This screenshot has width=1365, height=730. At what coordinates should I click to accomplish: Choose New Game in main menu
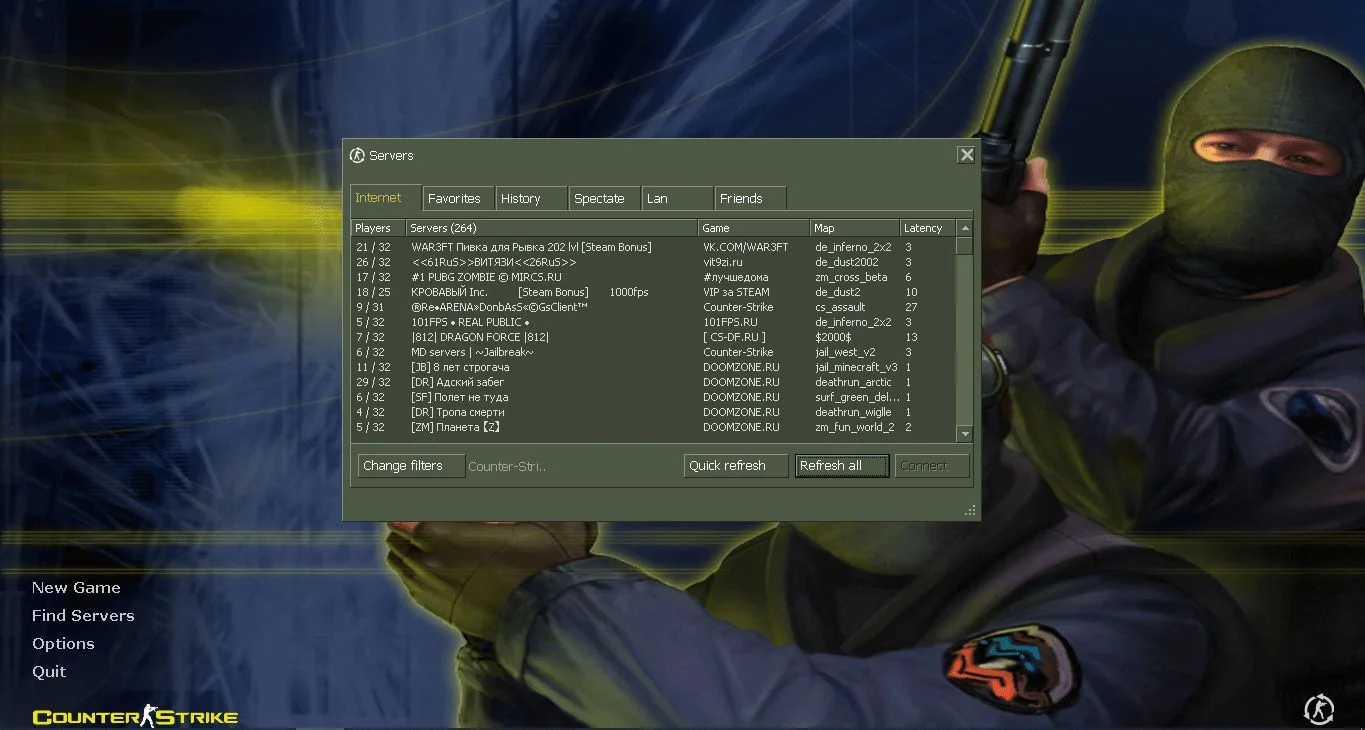(76, 588)
